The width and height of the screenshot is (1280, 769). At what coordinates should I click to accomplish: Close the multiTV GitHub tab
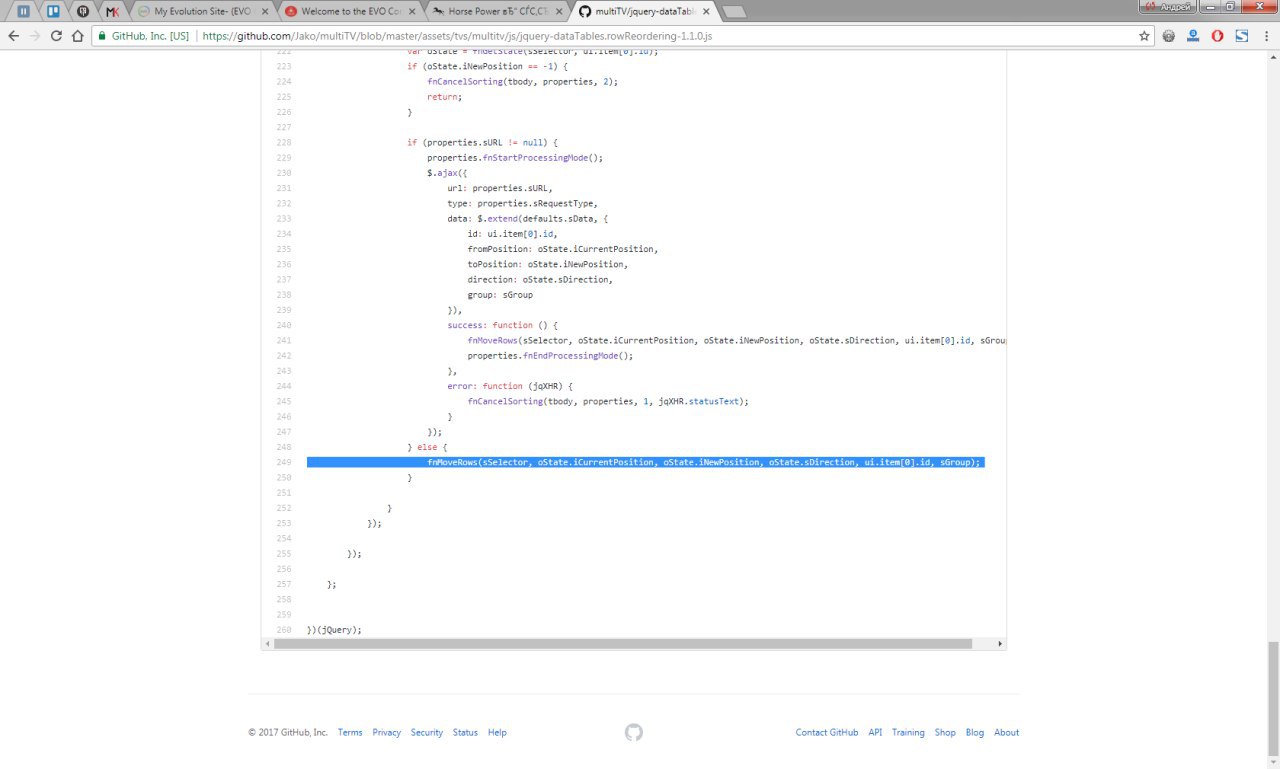pyautogui.click(x=704, y=11)
